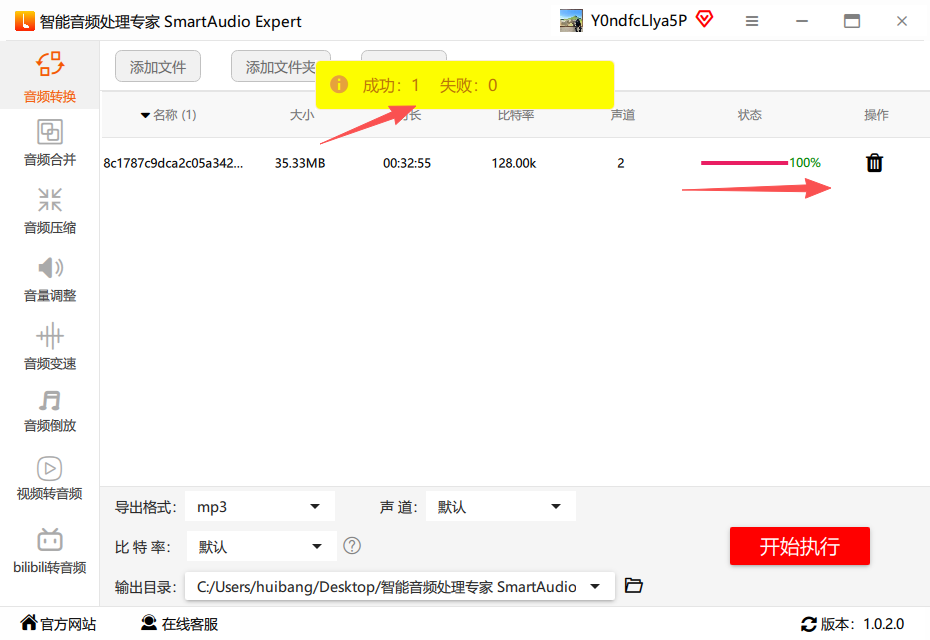Sort the list by 名称 column header

tap(168, 115)
